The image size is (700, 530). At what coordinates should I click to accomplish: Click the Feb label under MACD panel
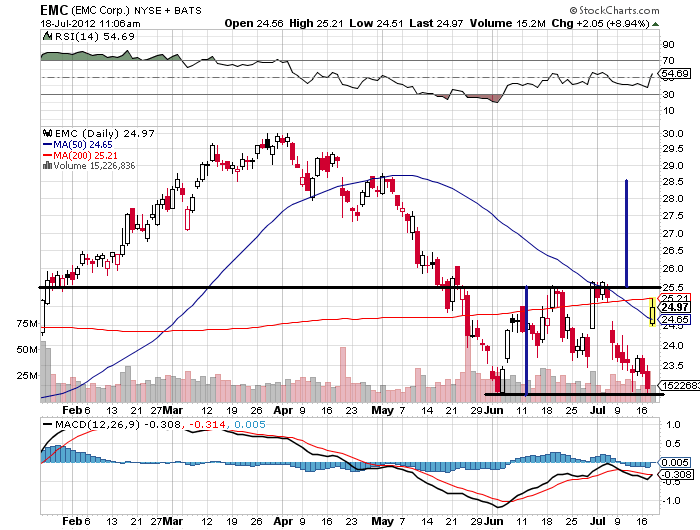pos(72,521)
